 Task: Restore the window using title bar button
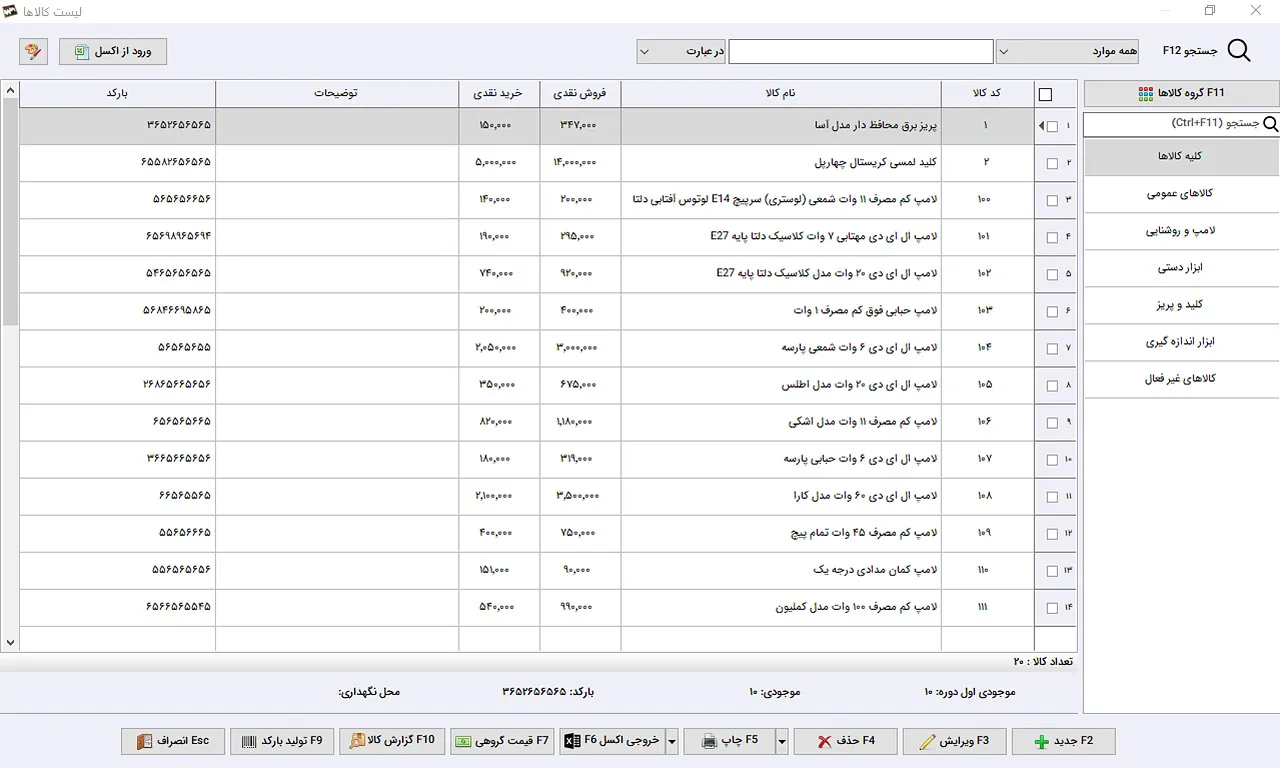pyautogui.click(x=1210, y=11)
